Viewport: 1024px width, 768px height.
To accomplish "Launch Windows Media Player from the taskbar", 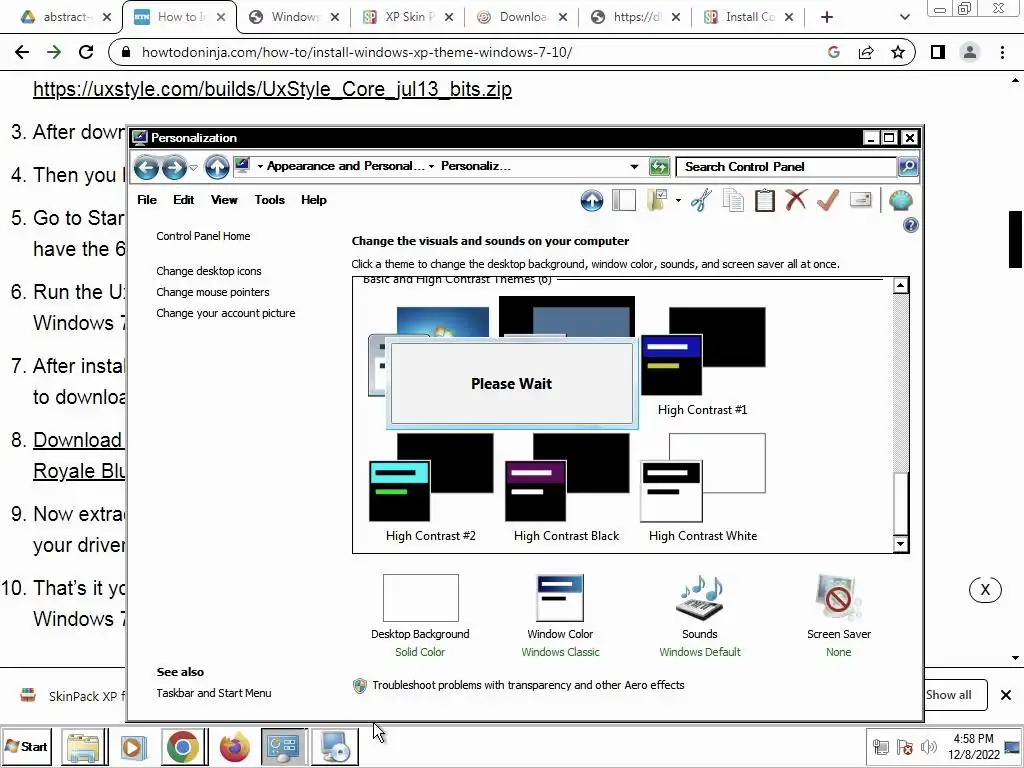I will 133,746.
